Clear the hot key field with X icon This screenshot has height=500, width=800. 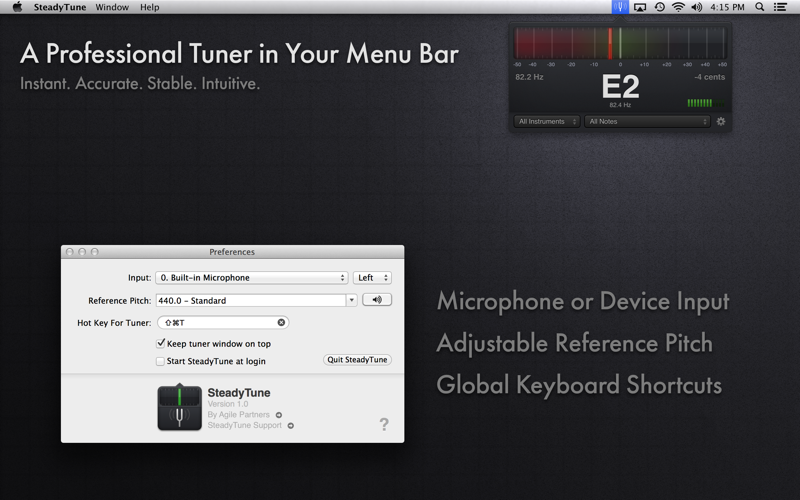(281, 322)
